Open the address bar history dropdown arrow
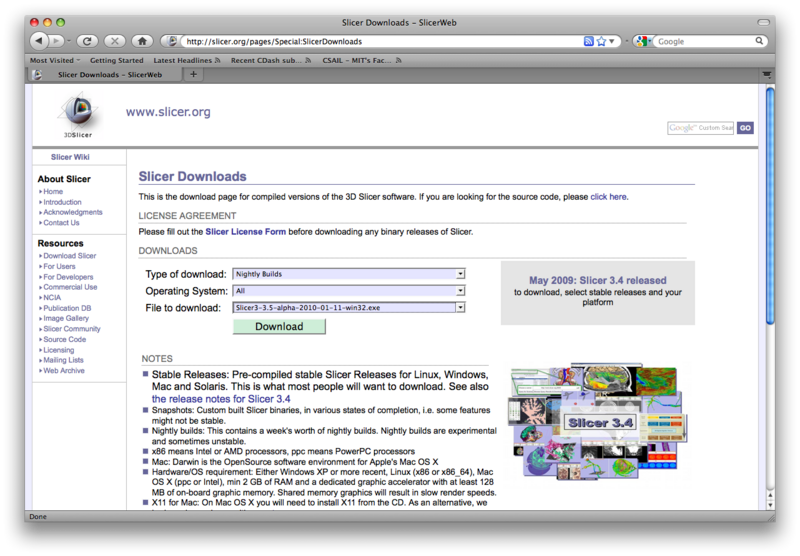 [x=612, y=41]
